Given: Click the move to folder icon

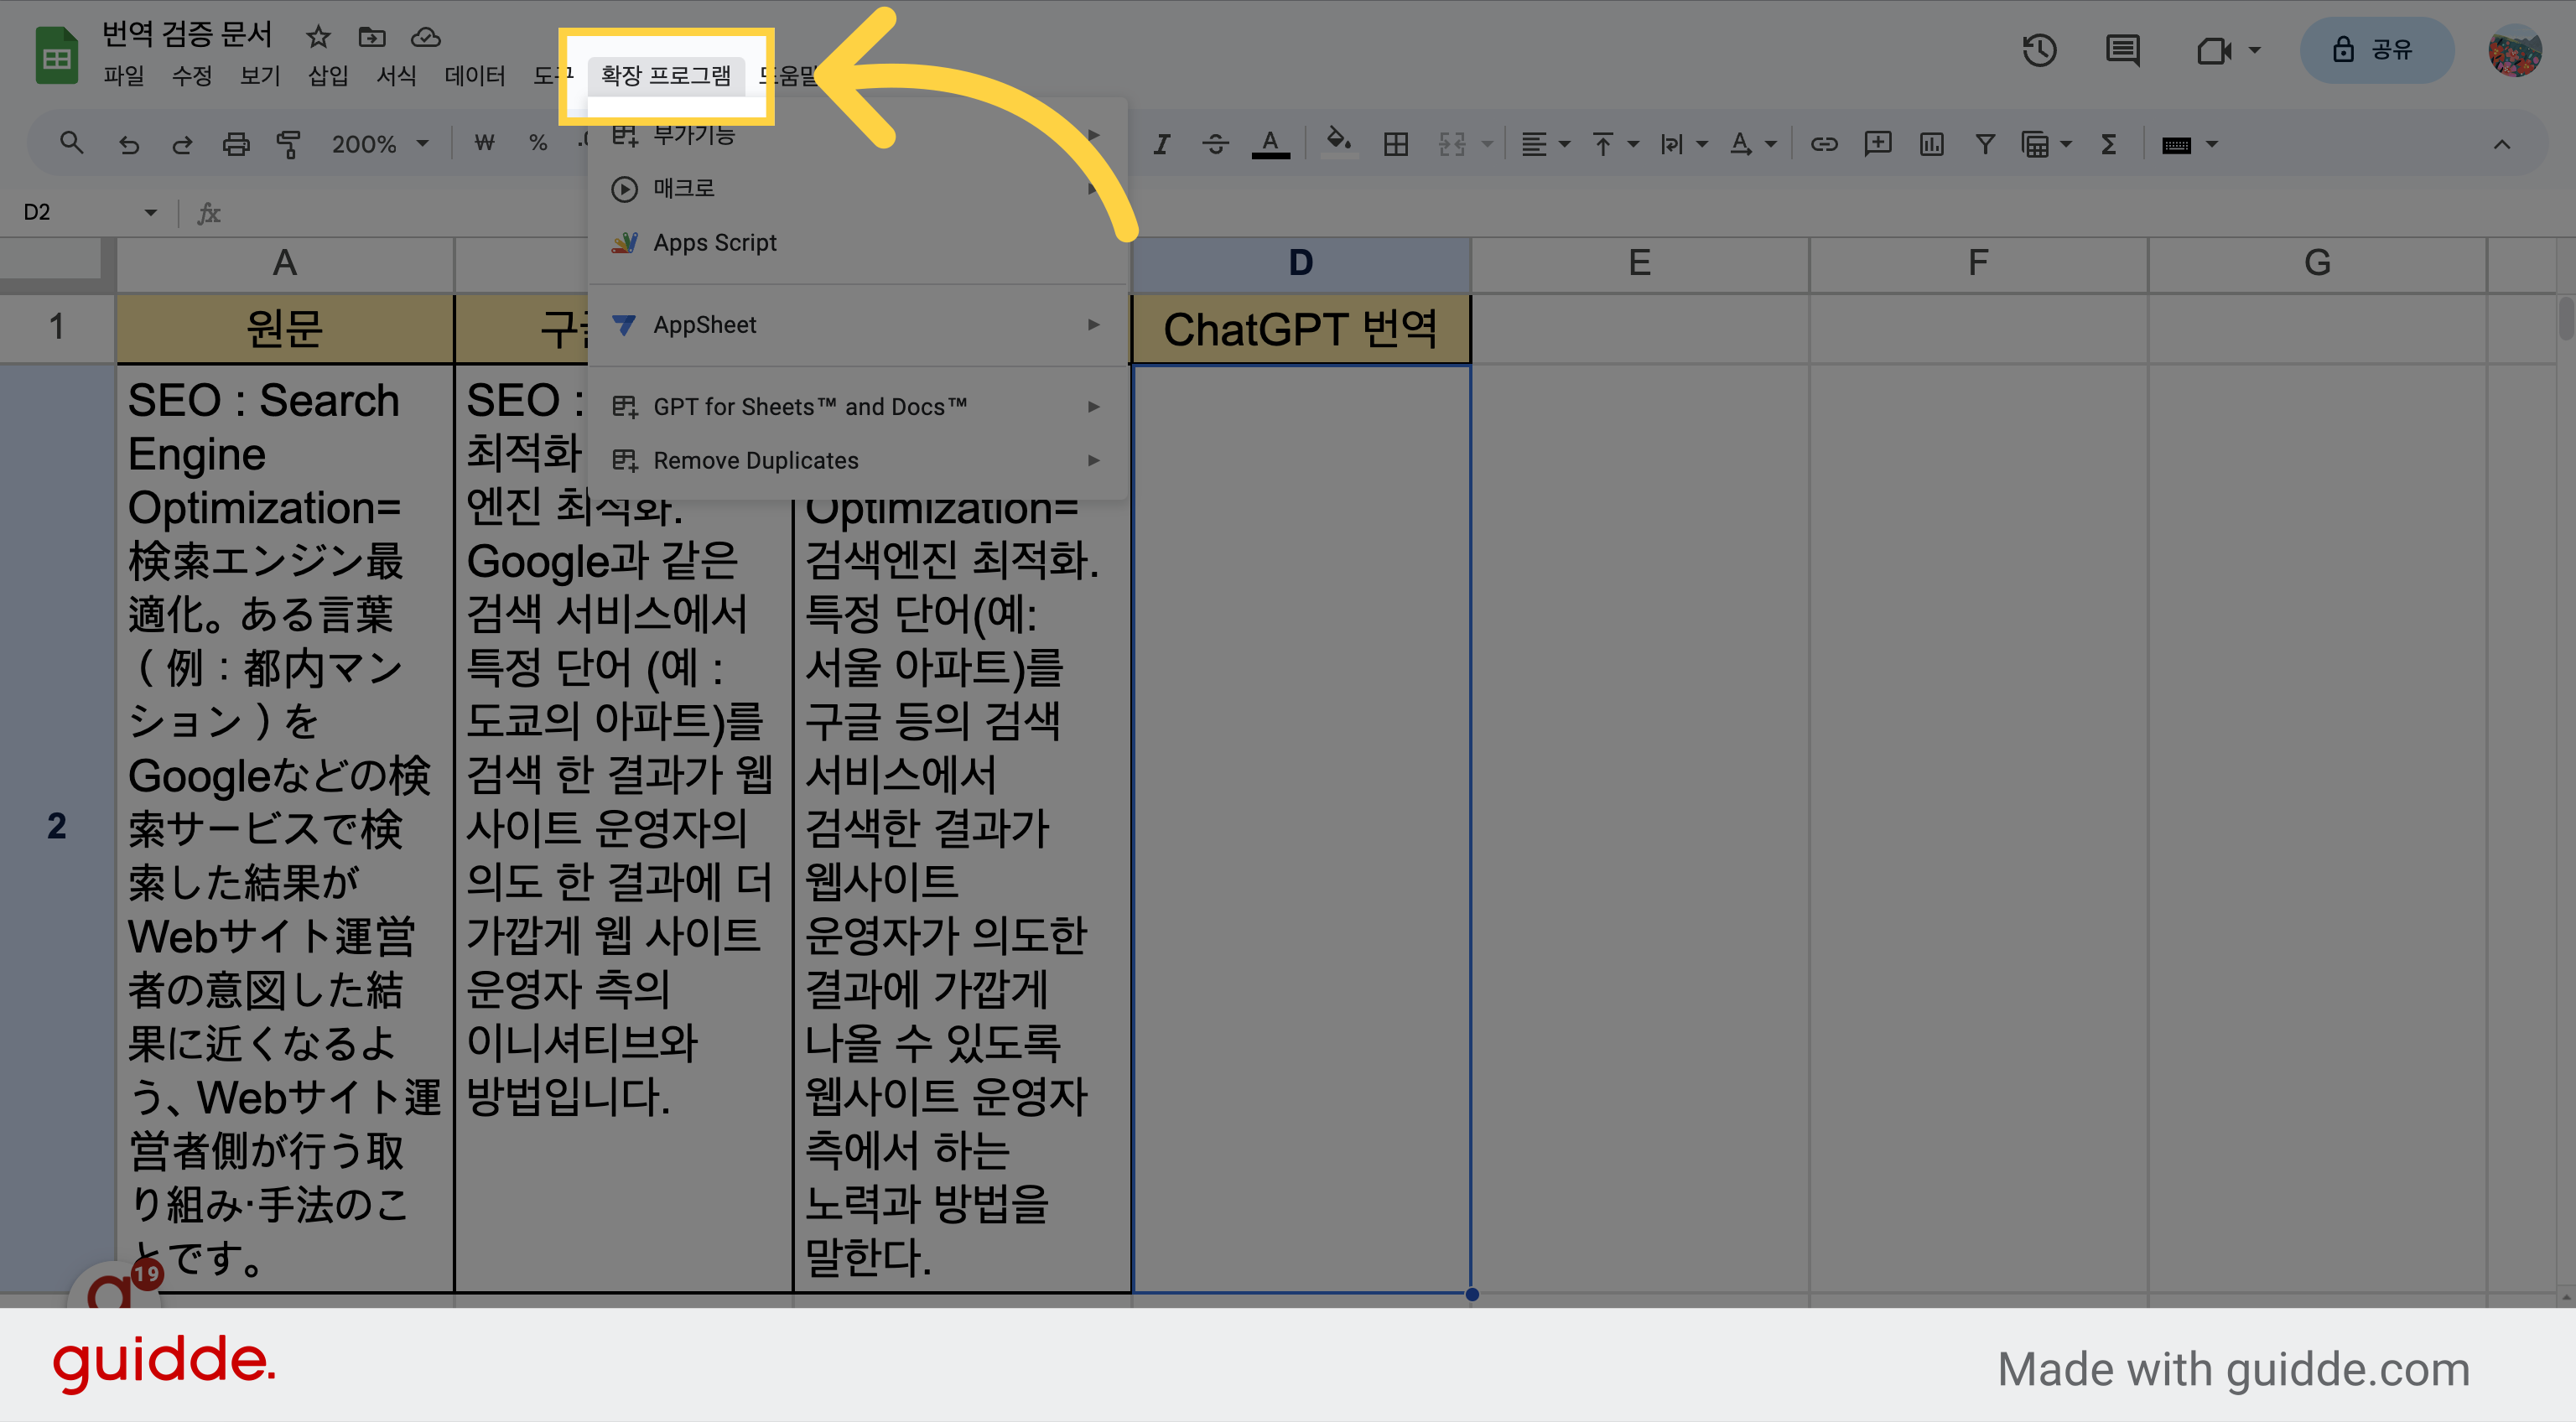Looking at the screenshot, I should click(x=372, y=37).
